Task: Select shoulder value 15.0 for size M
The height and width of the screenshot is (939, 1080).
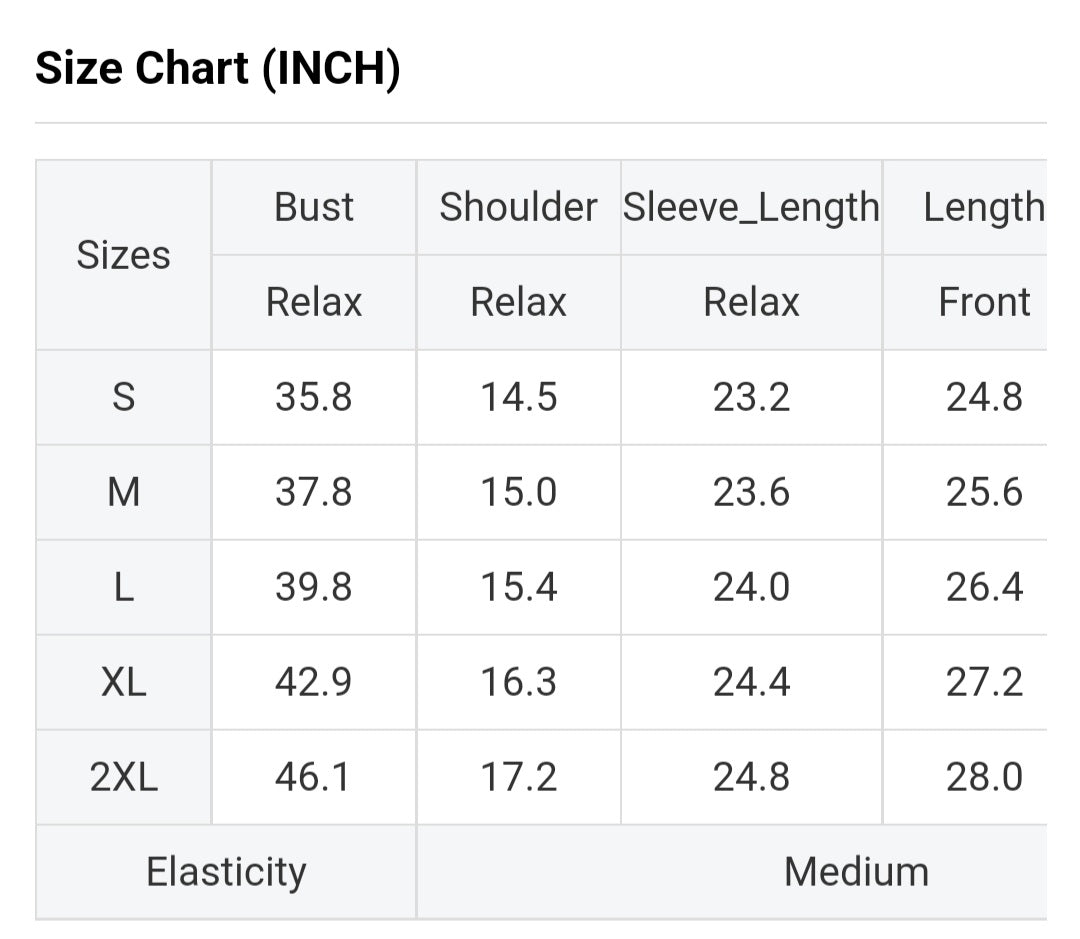Action: [518, 492]
